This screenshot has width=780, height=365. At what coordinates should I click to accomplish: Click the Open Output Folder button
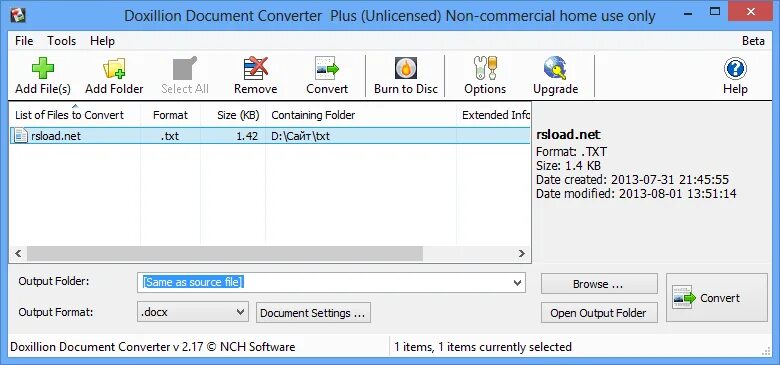pos(599,313)
